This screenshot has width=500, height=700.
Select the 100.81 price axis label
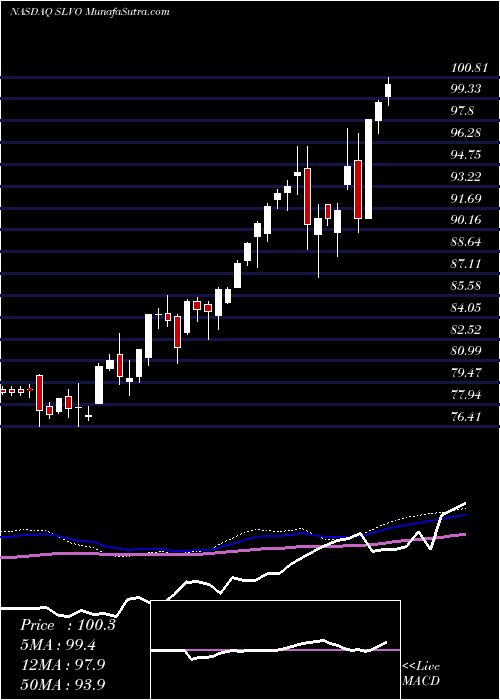pos(469,68)
